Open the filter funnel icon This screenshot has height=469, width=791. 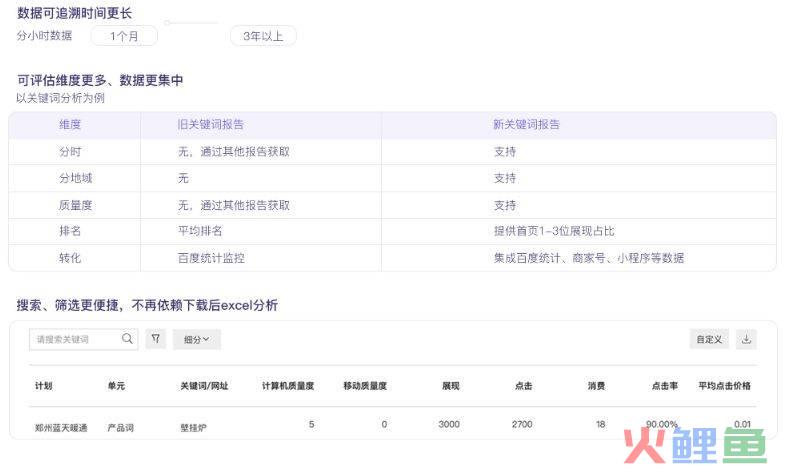point(155,339)
